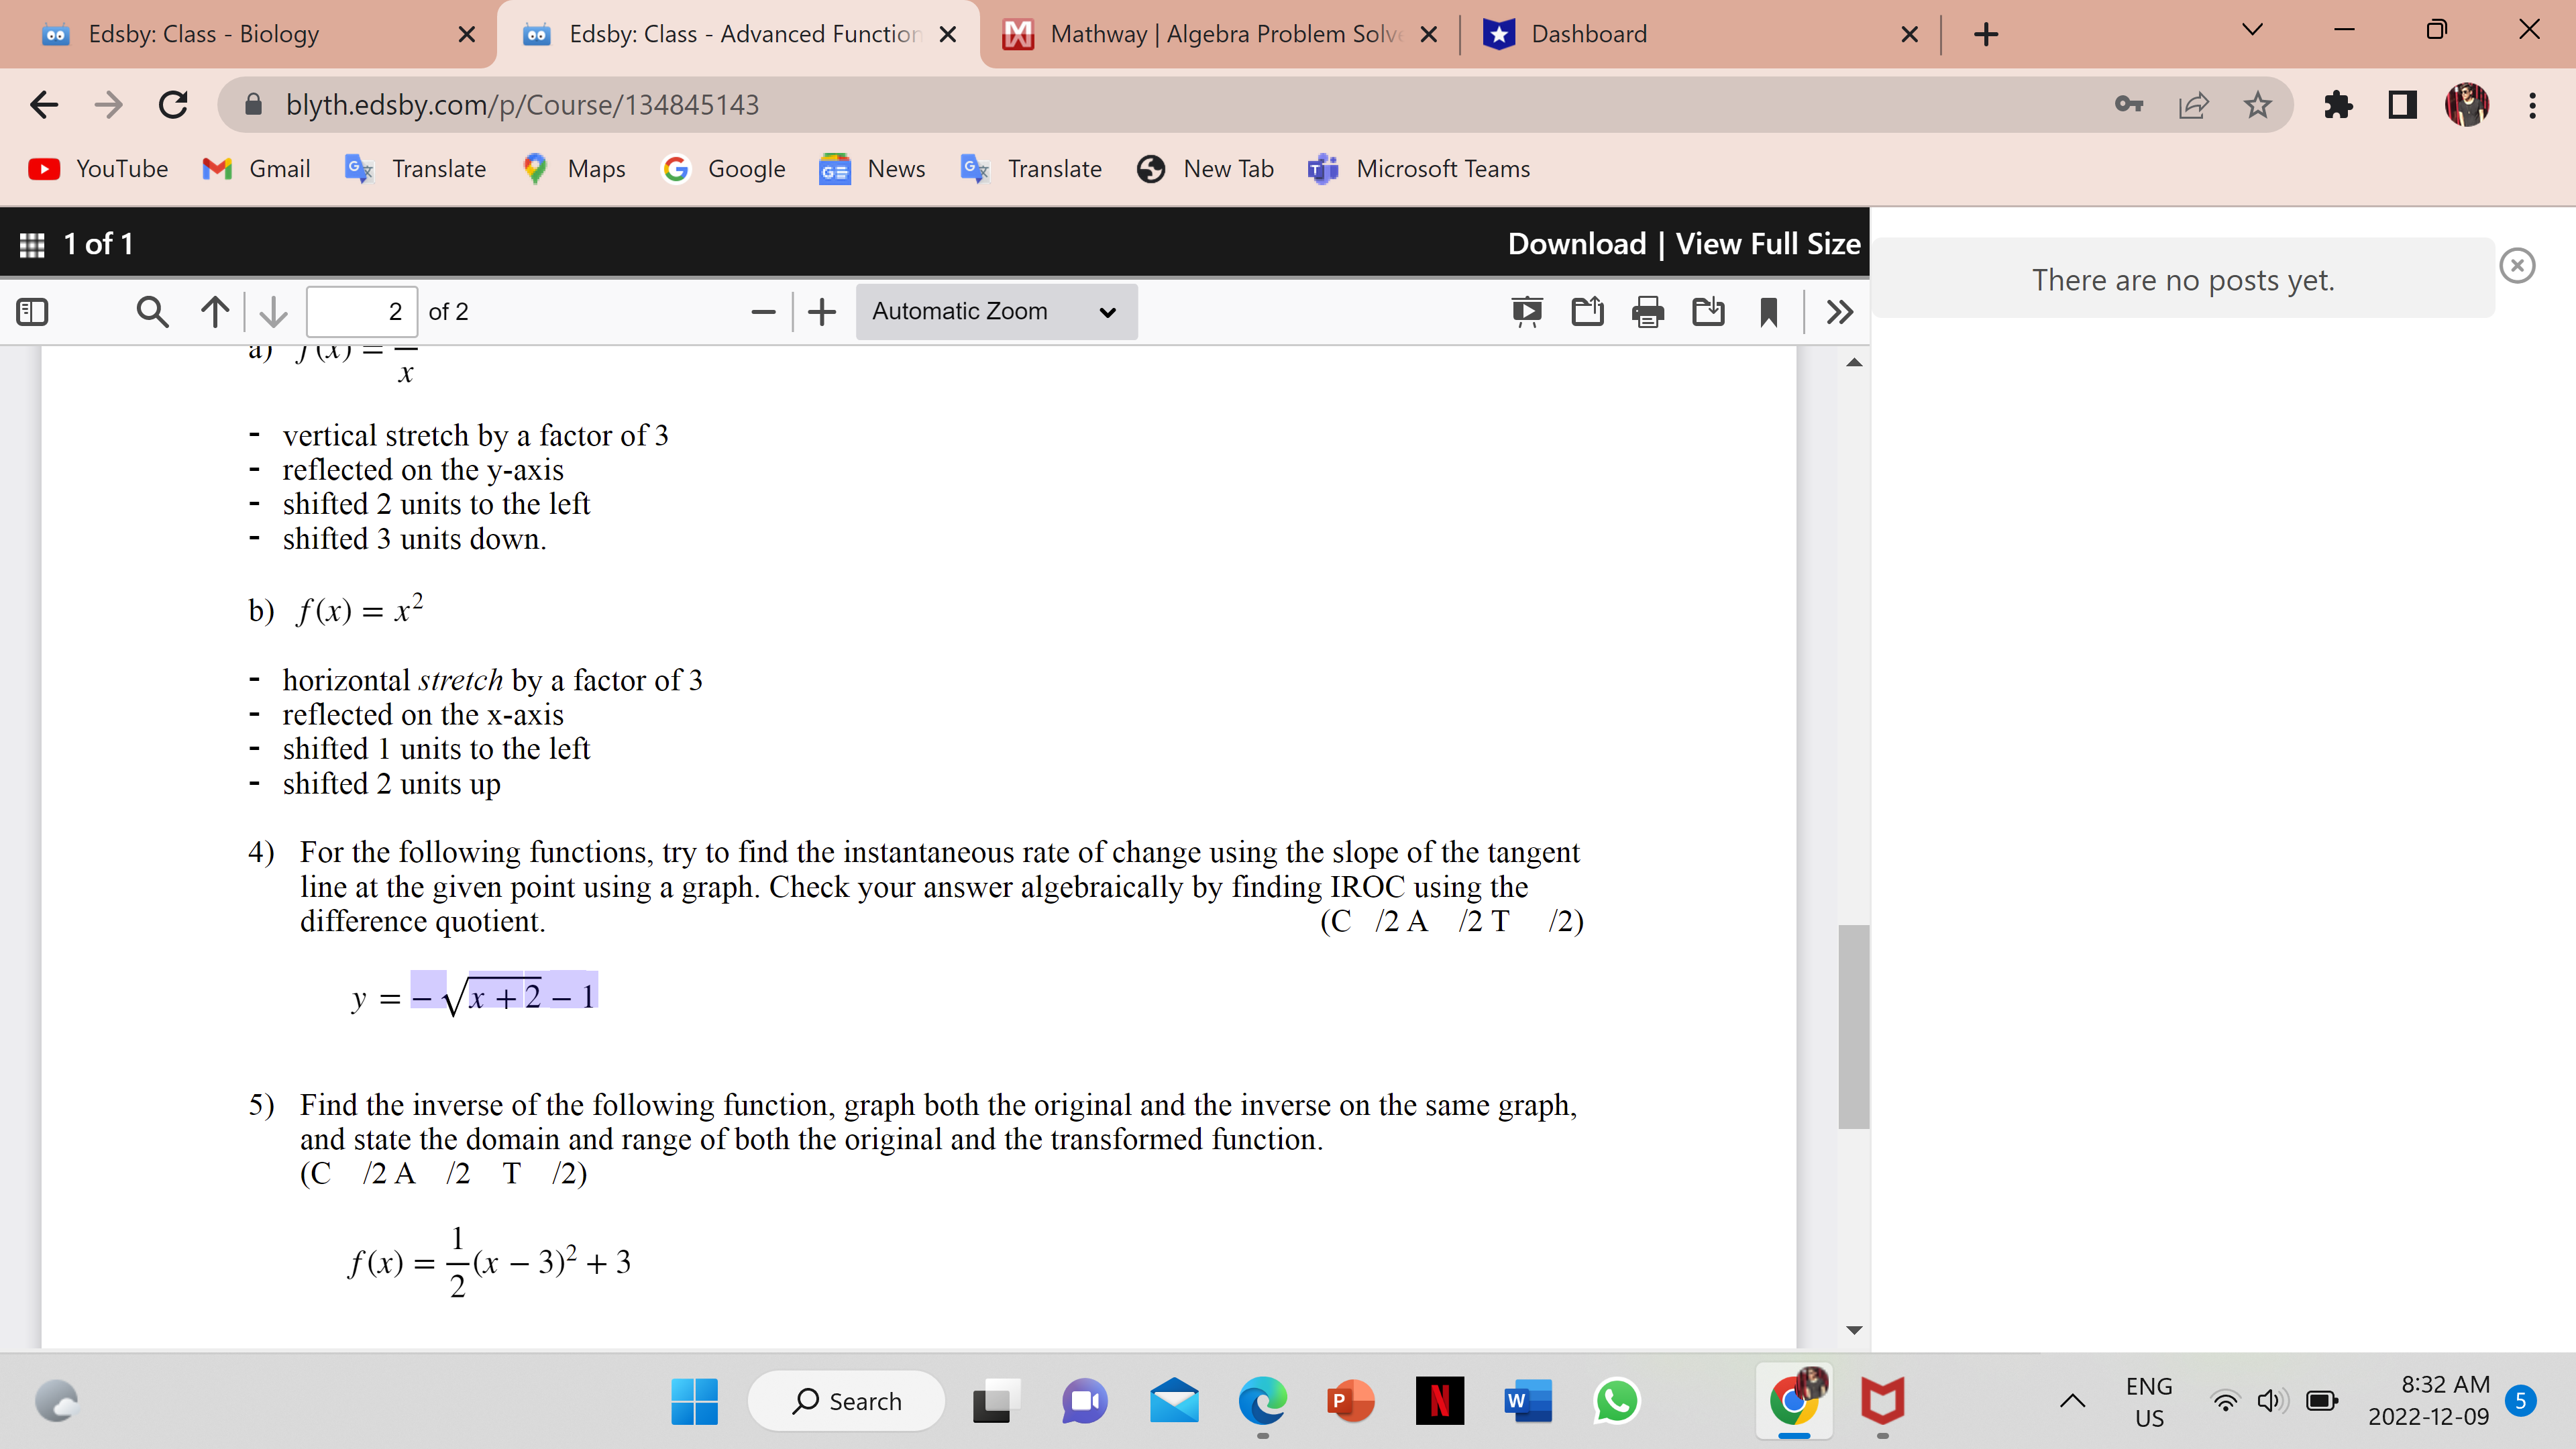The width and height of the screenshot is (2576, 1449).
Task: Open the Automatic Zoom dropdown
Action: [x=996, y=311]
